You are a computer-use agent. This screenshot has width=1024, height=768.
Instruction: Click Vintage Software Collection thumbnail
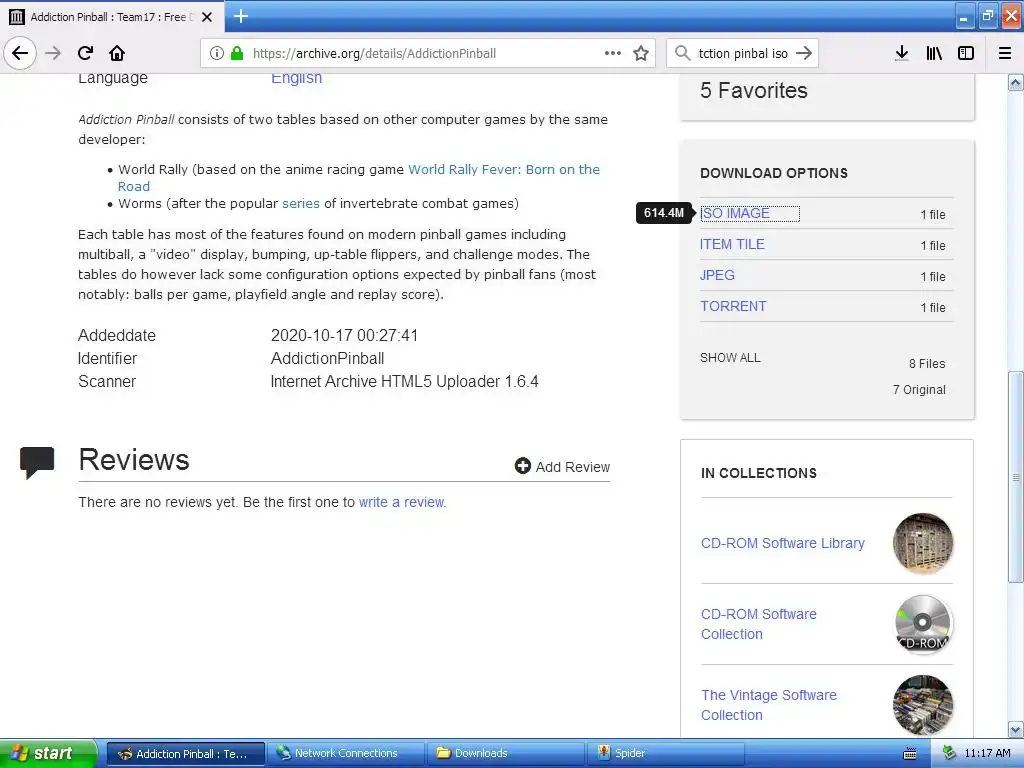923,705
